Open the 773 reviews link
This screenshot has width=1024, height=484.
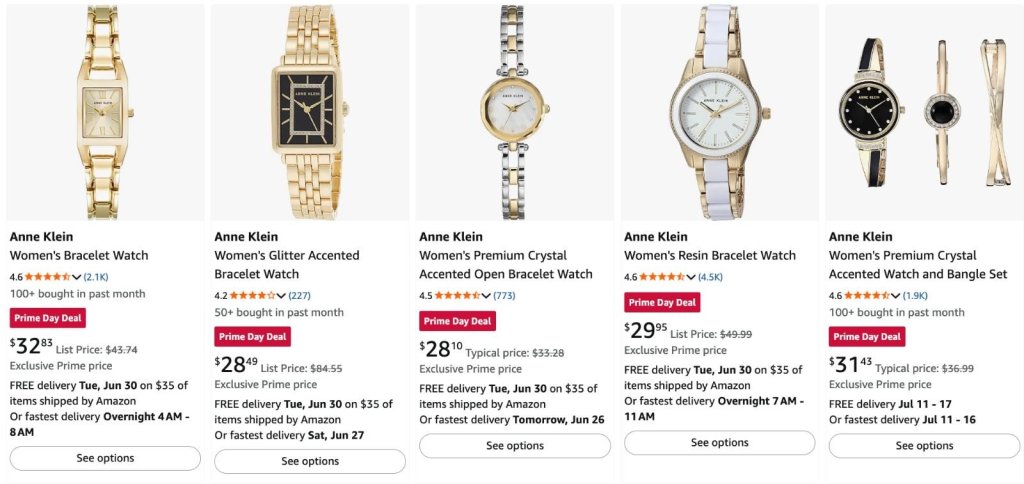pyautogui.click(x=504, y=296)
